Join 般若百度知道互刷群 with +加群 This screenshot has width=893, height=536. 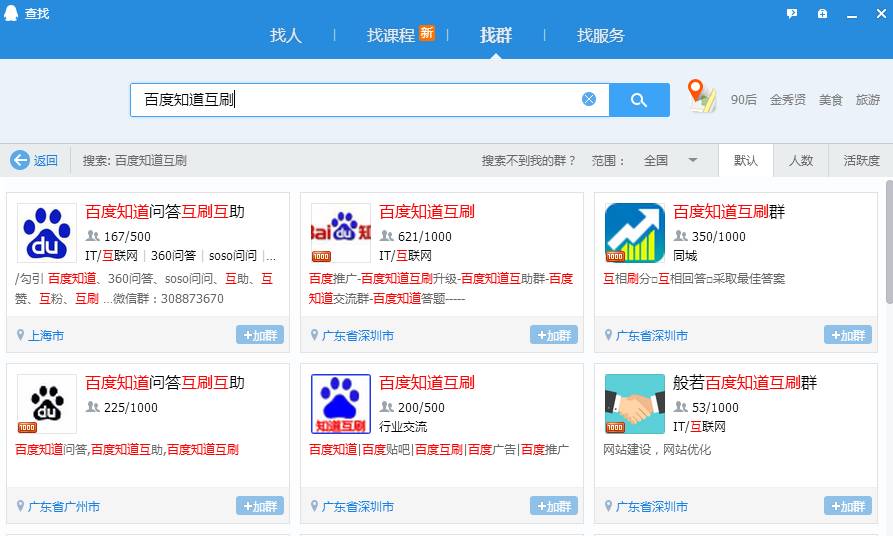coord(847,506)
